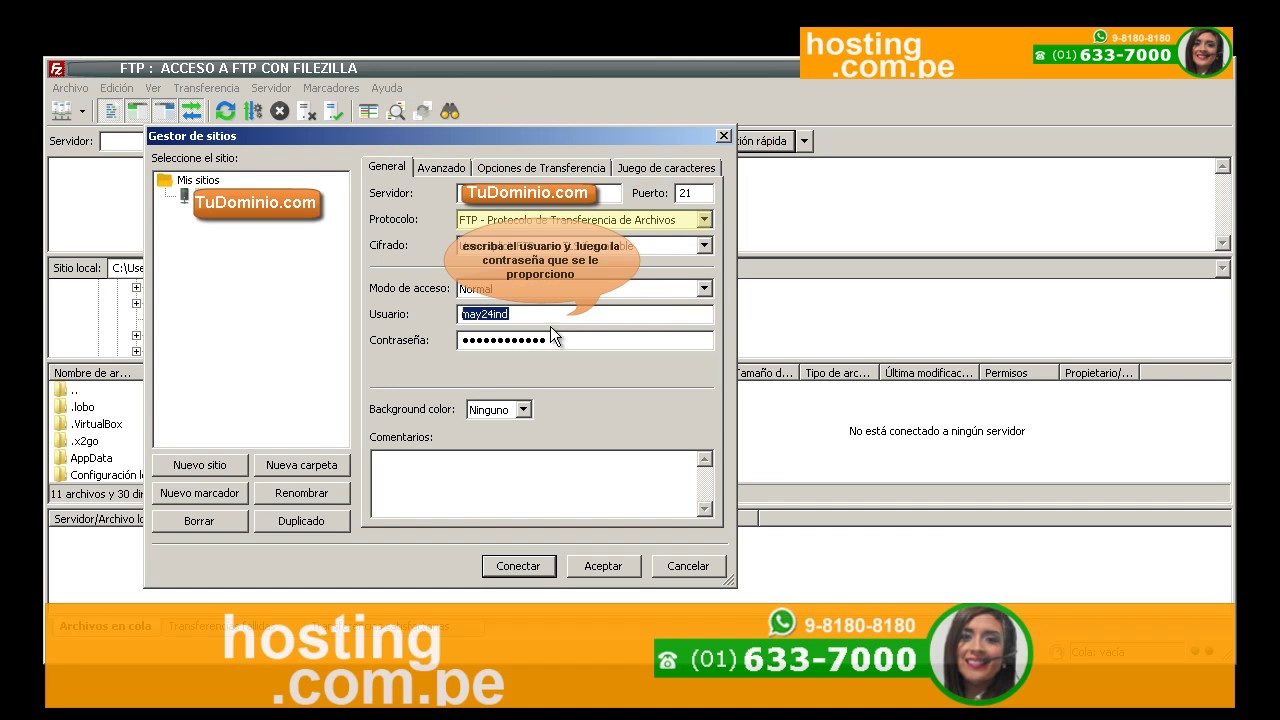Image resolution: width=1280 pixels, height=720 pixels.
Task: Click the cancel current operation icon
Action: (x=280, y=111)
